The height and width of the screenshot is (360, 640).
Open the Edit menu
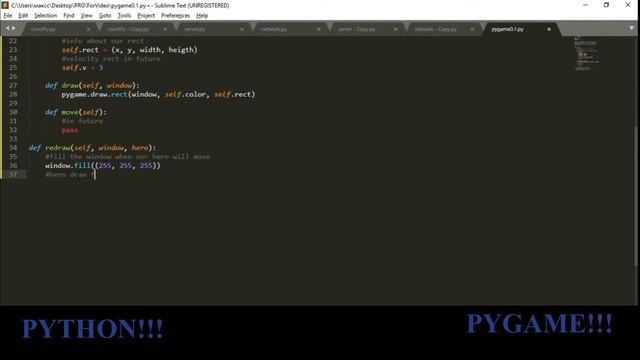(x=23, y=16)
